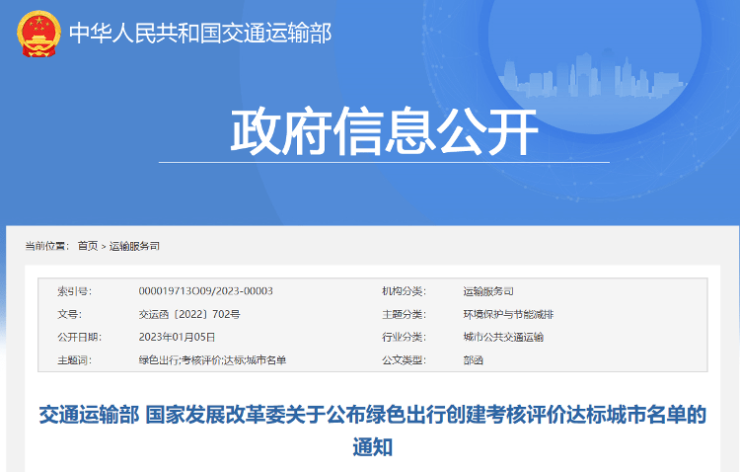Click the national emblem logo
Viewport: 740px width, 472px height.
tap(39, 34)
